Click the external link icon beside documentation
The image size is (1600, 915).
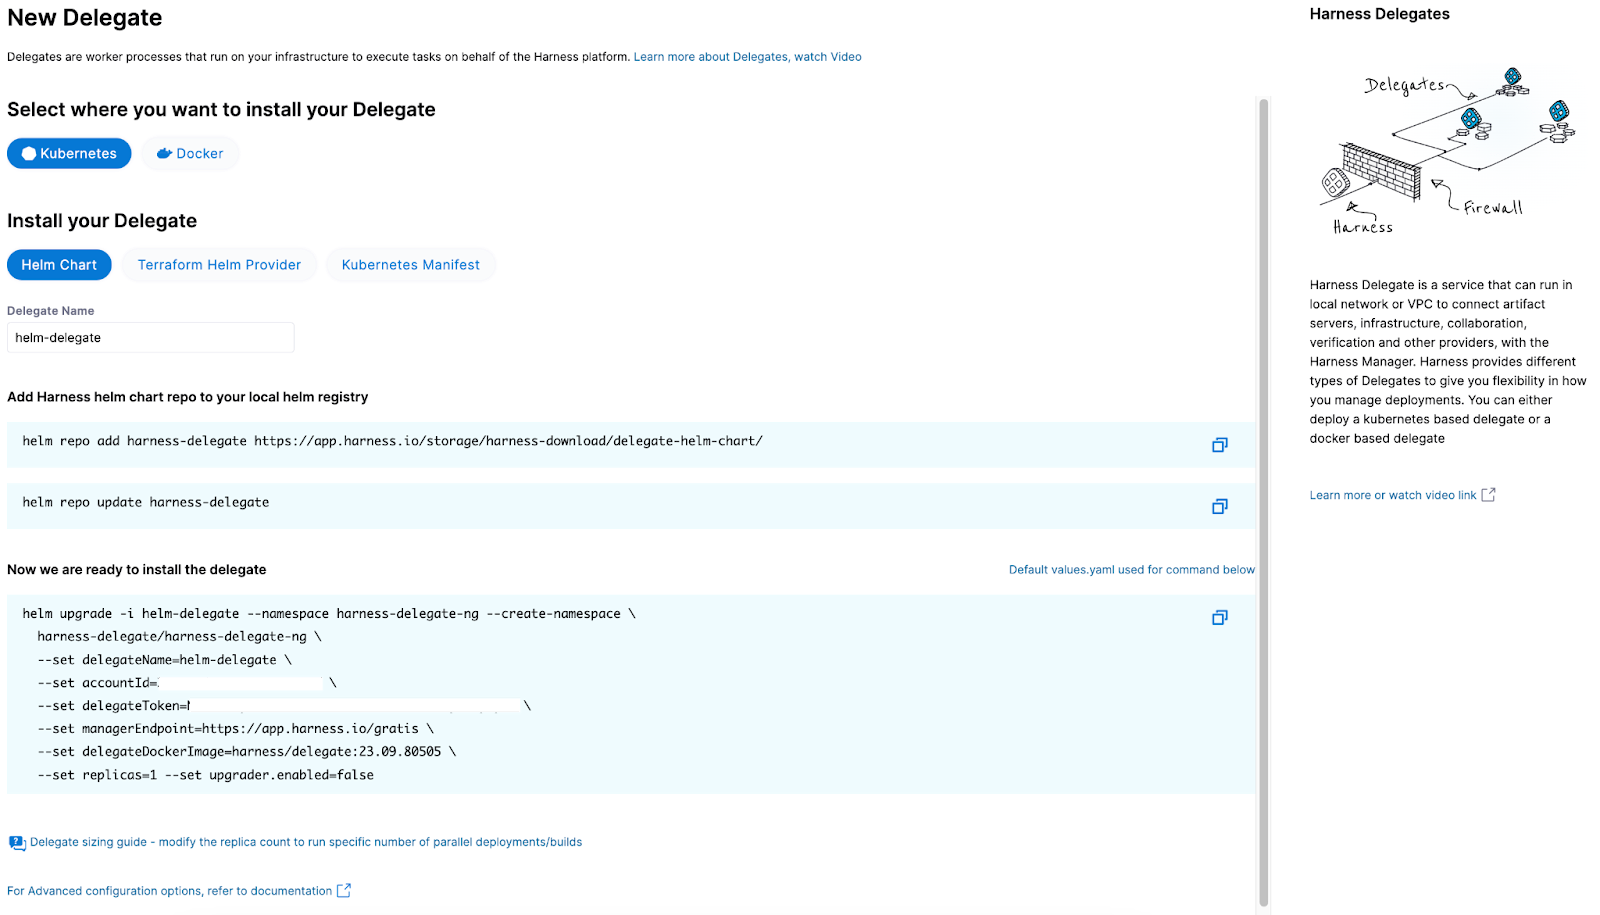[344, 890]
